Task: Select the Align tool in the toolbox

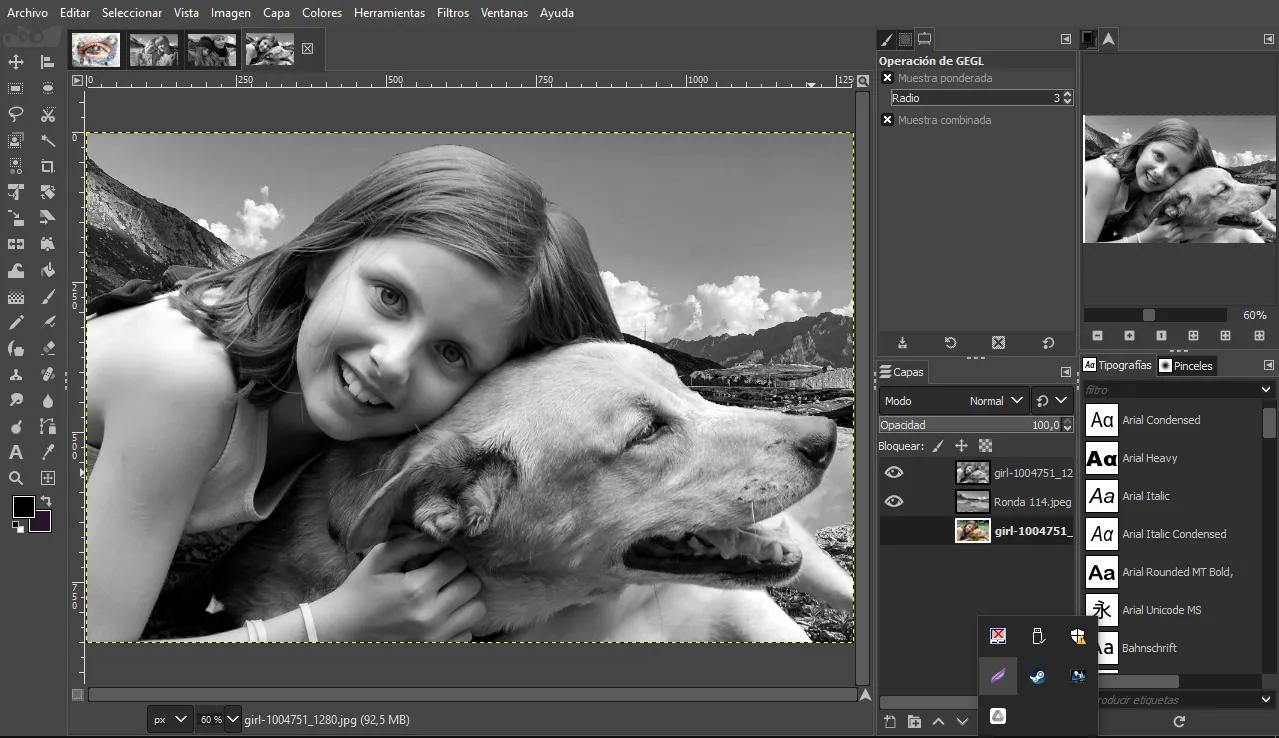Action: click(48, 62)
